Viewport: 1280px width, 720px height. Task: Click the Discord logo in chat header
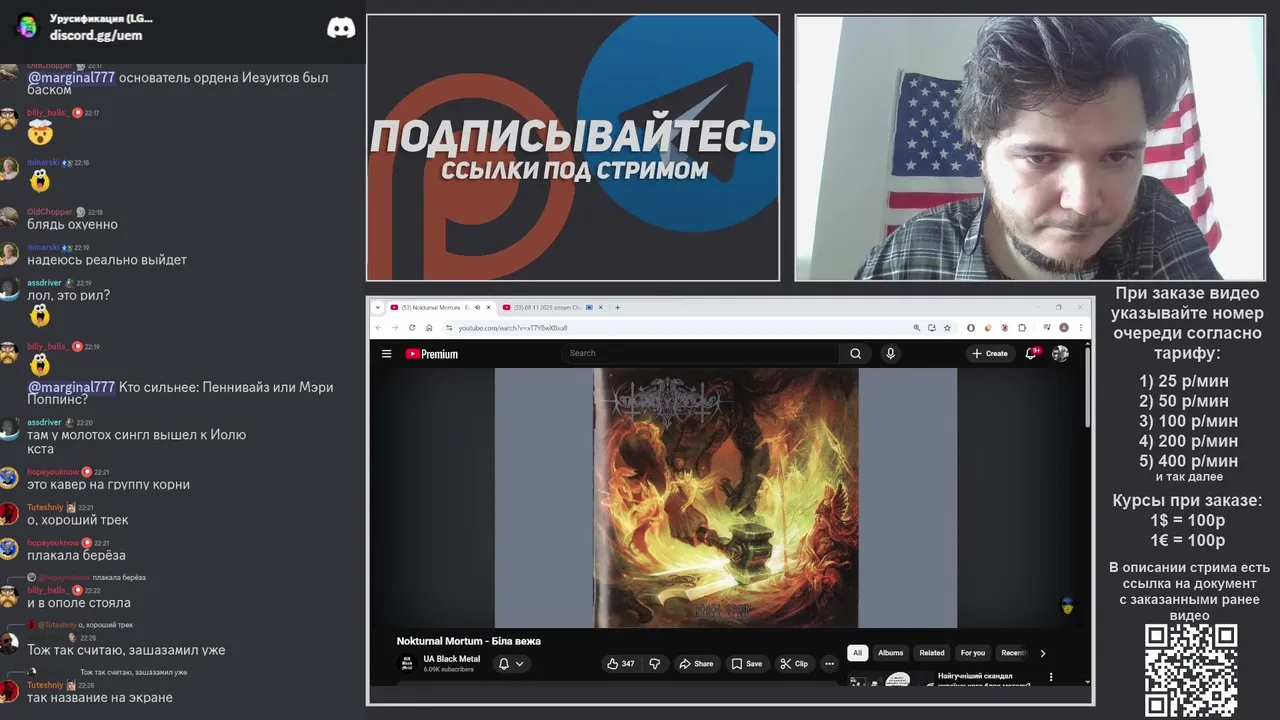(x=341, y=28)
